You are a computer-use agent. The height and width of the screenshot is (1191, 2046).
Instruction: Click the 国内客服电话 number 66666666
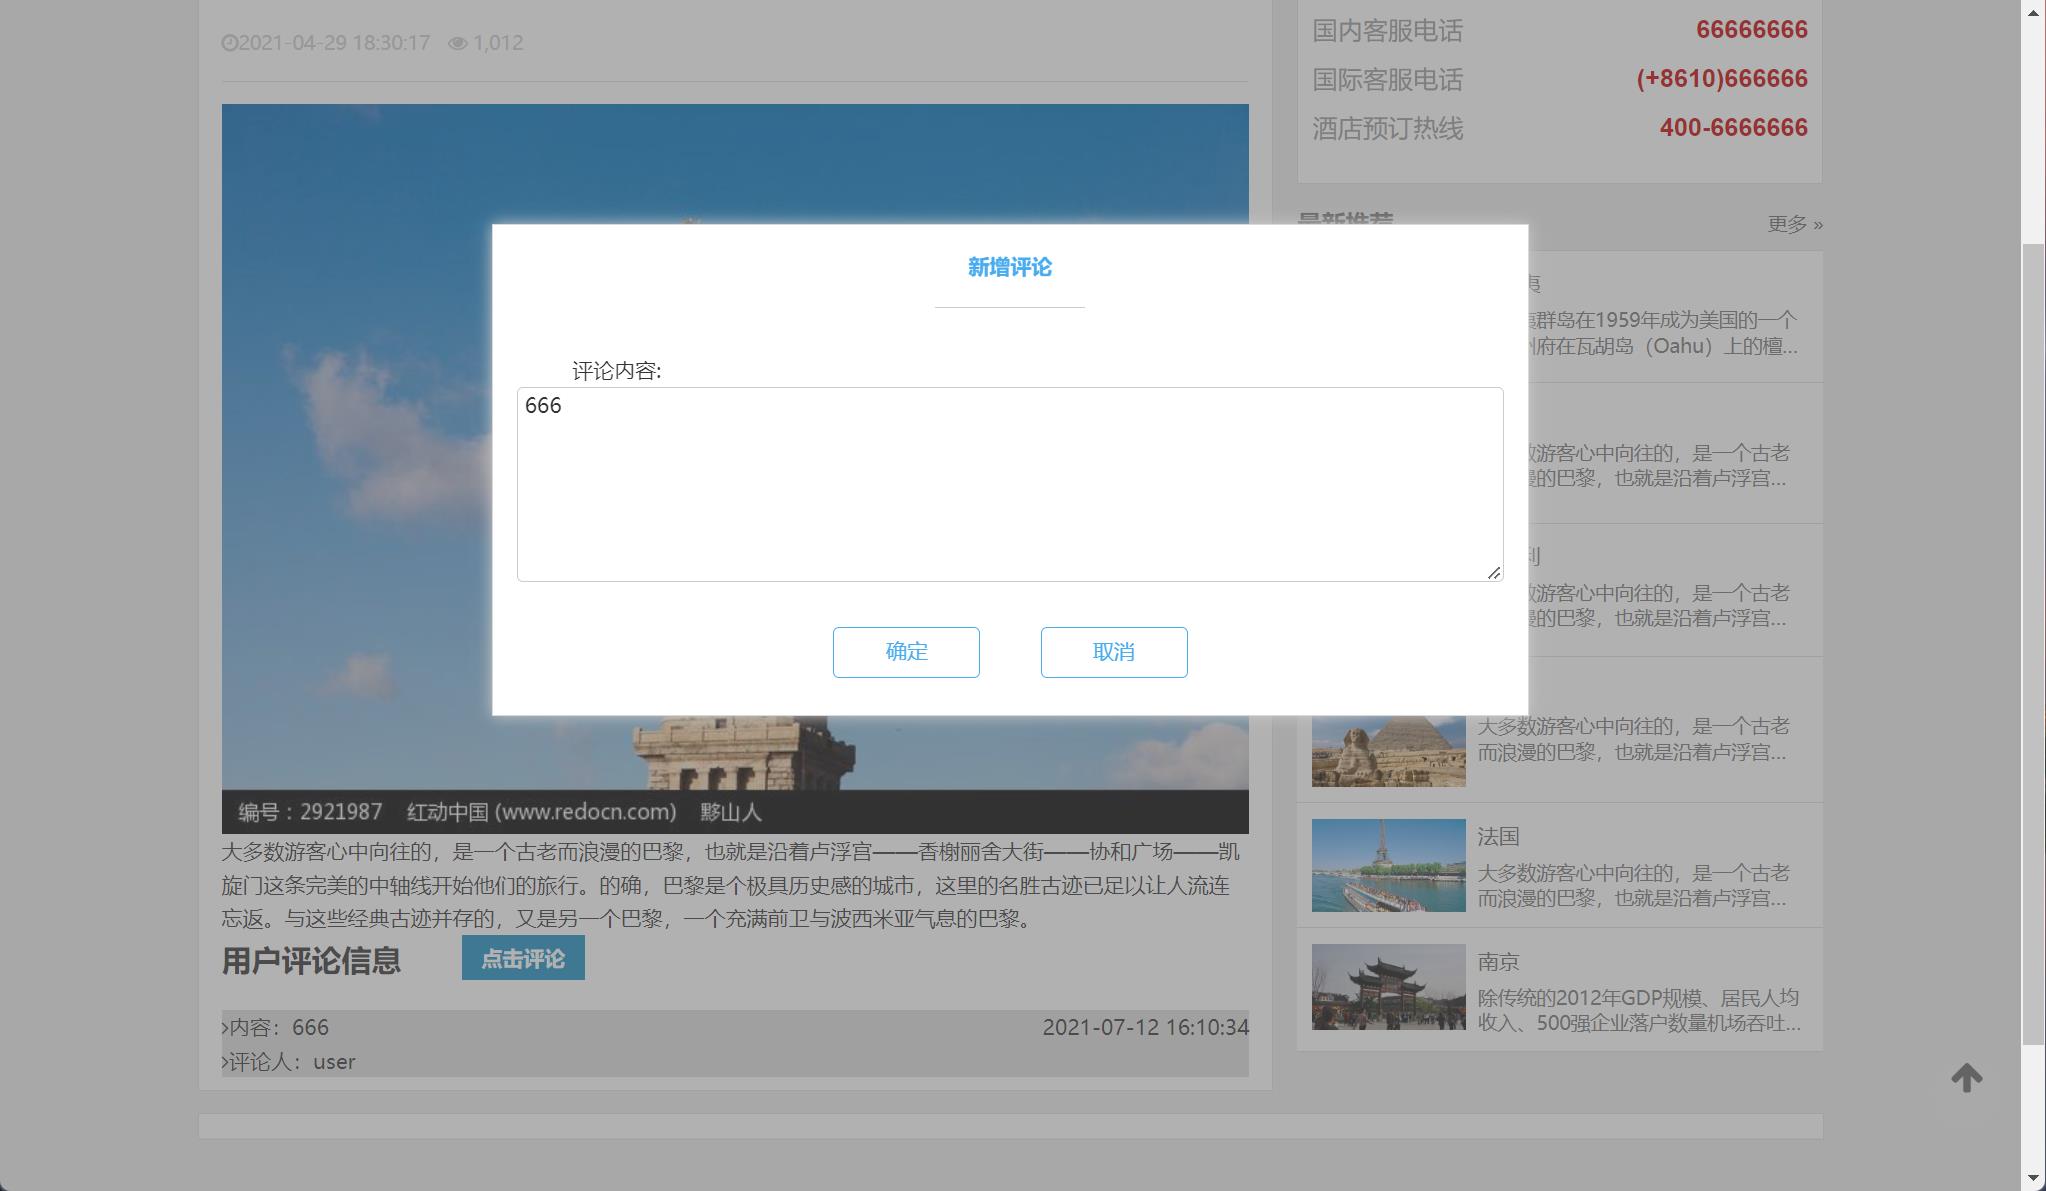1749,30
